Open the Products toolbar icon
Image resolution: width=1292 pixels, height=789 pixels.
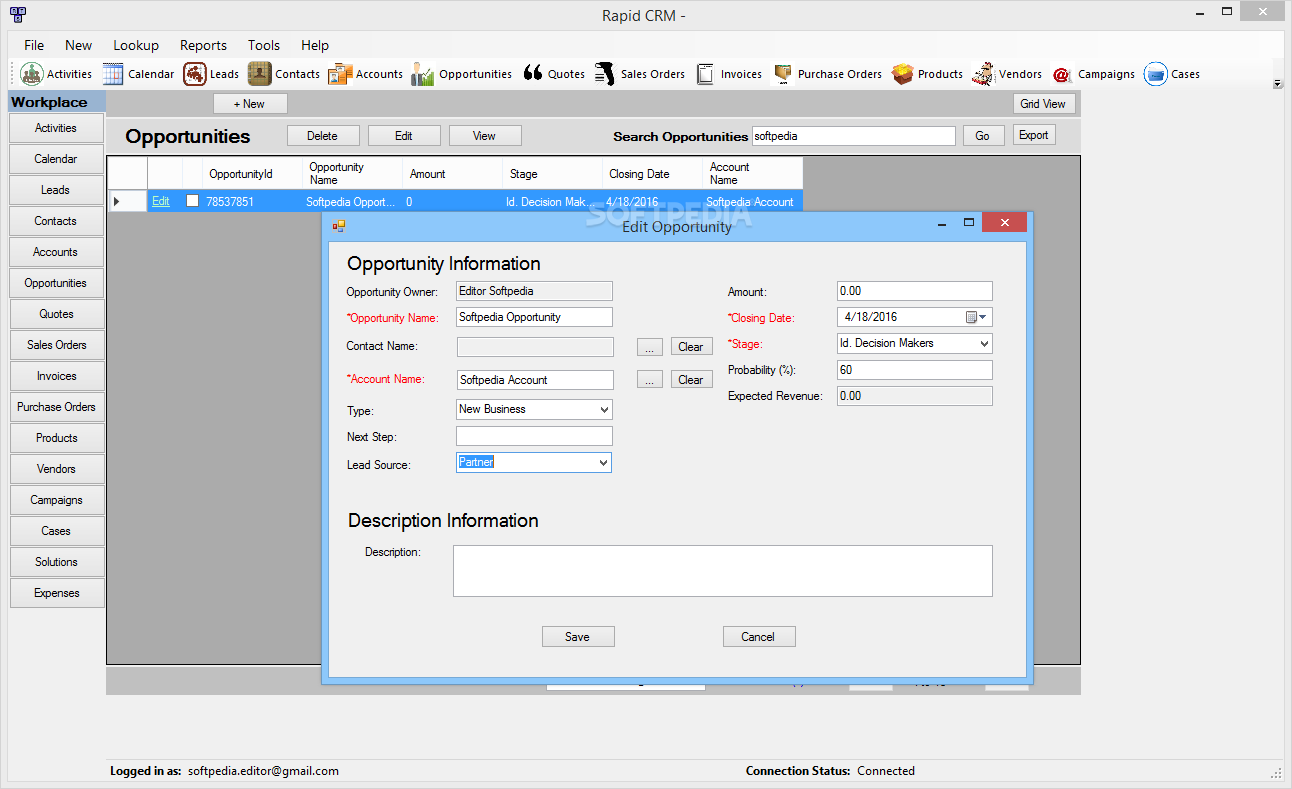tap(903, 74)
